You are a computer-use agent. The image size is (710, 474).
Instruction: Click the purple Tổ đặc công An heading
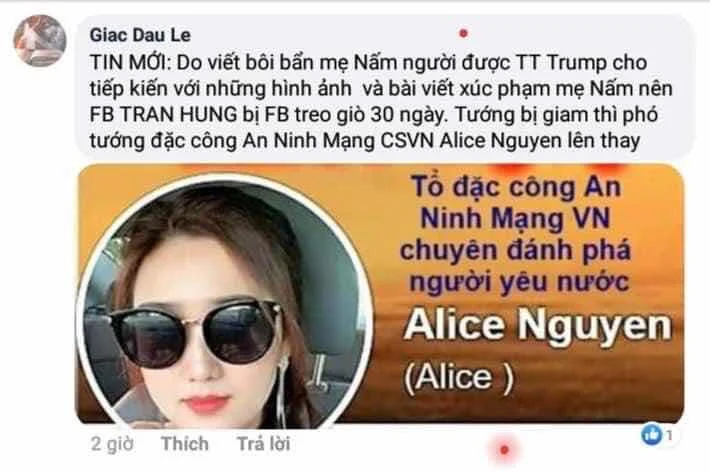point(516,187)
